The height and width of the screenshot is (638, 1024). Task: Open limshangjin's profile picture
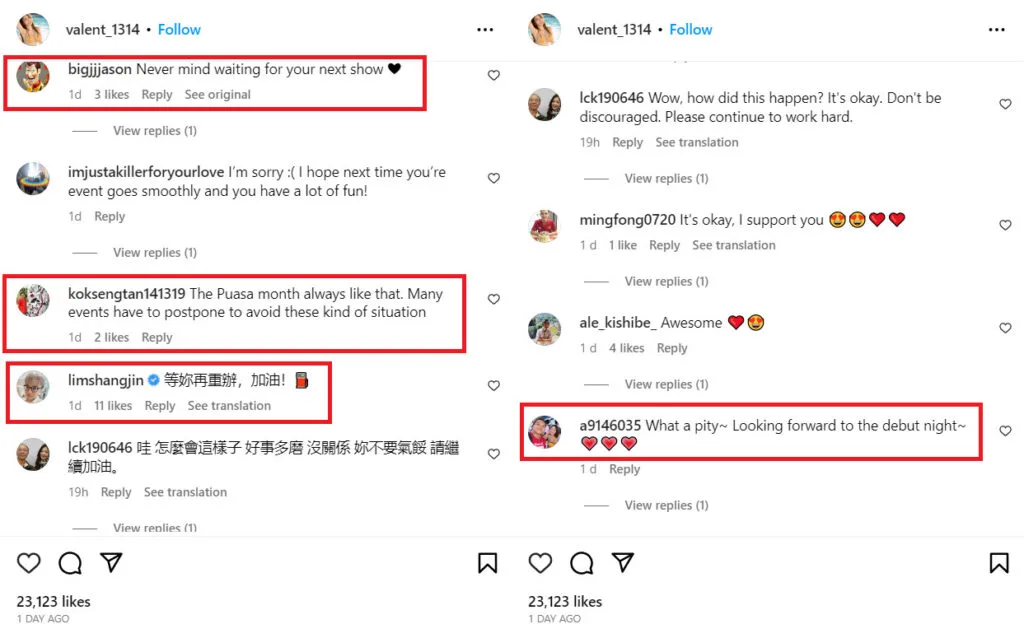[33, 386]
